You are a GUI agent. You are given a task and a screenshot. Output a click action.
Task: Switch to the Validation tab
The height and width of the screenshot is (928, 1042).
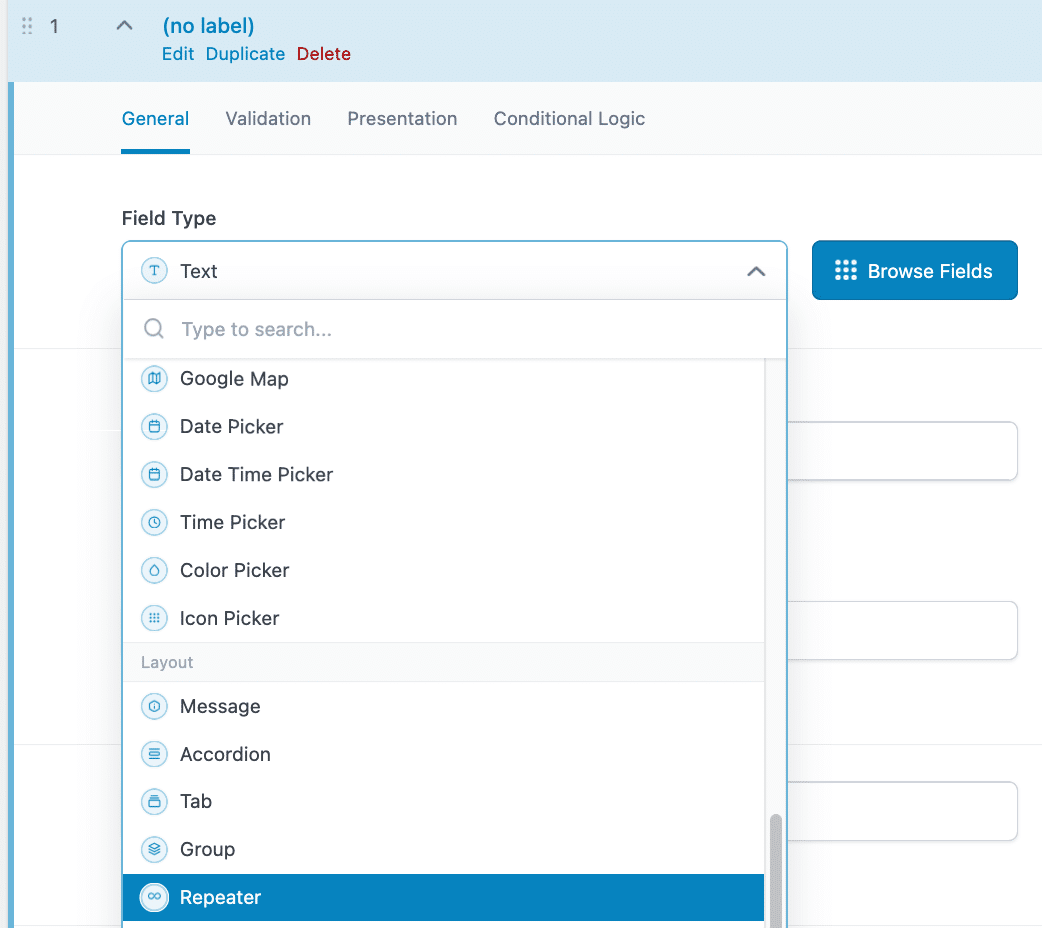click(268, 119)
